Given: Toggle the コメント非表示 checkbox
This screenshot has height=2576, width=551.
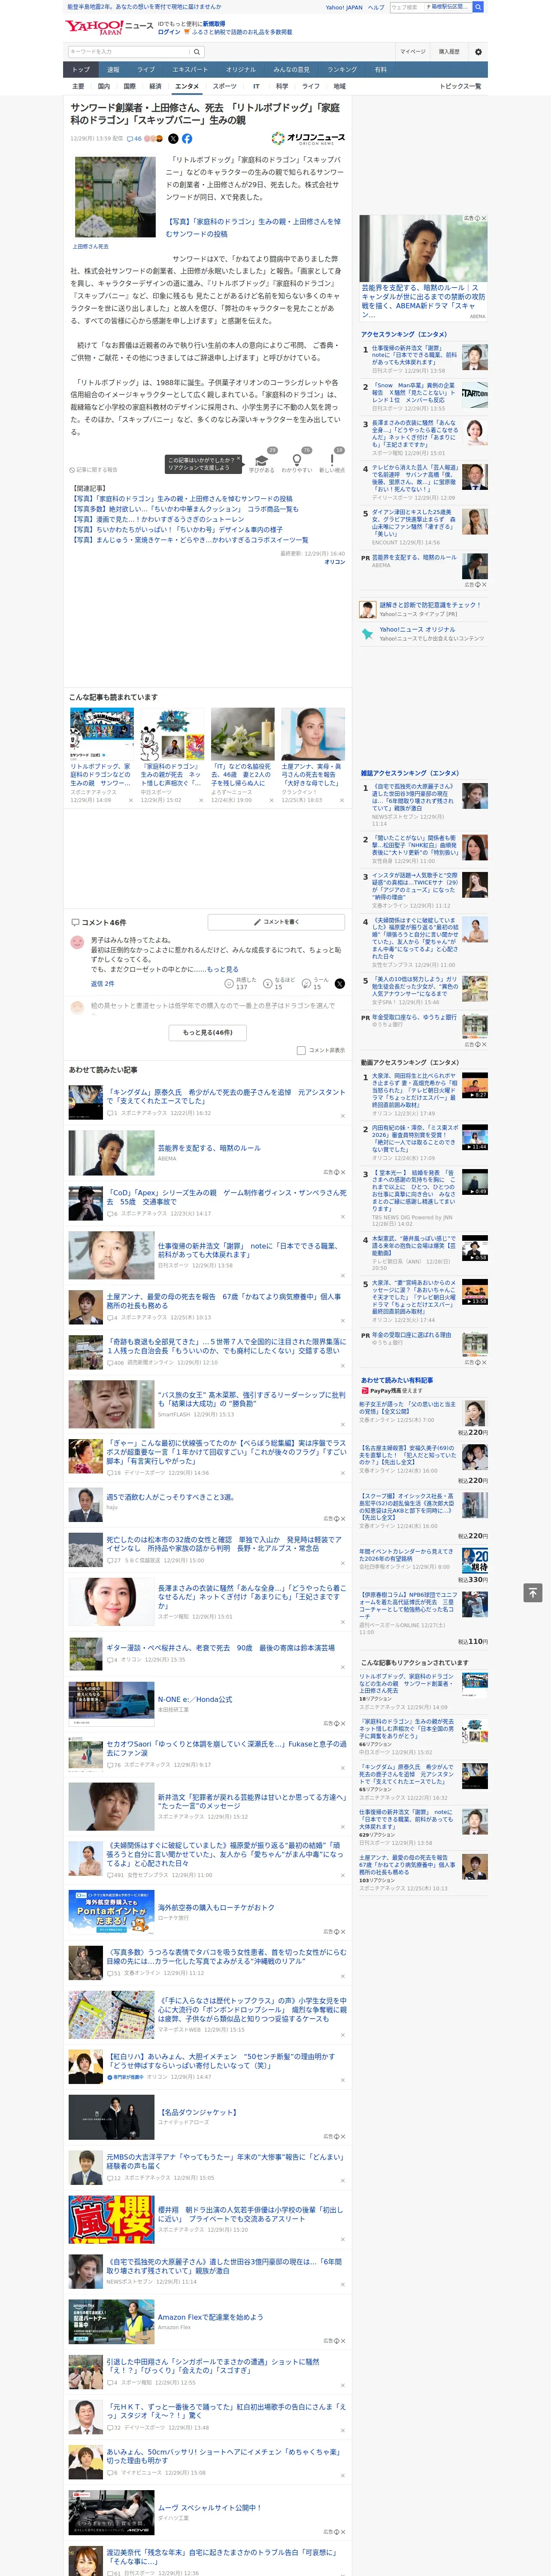Looking at the screenshot, I should tap(301, 1050).
